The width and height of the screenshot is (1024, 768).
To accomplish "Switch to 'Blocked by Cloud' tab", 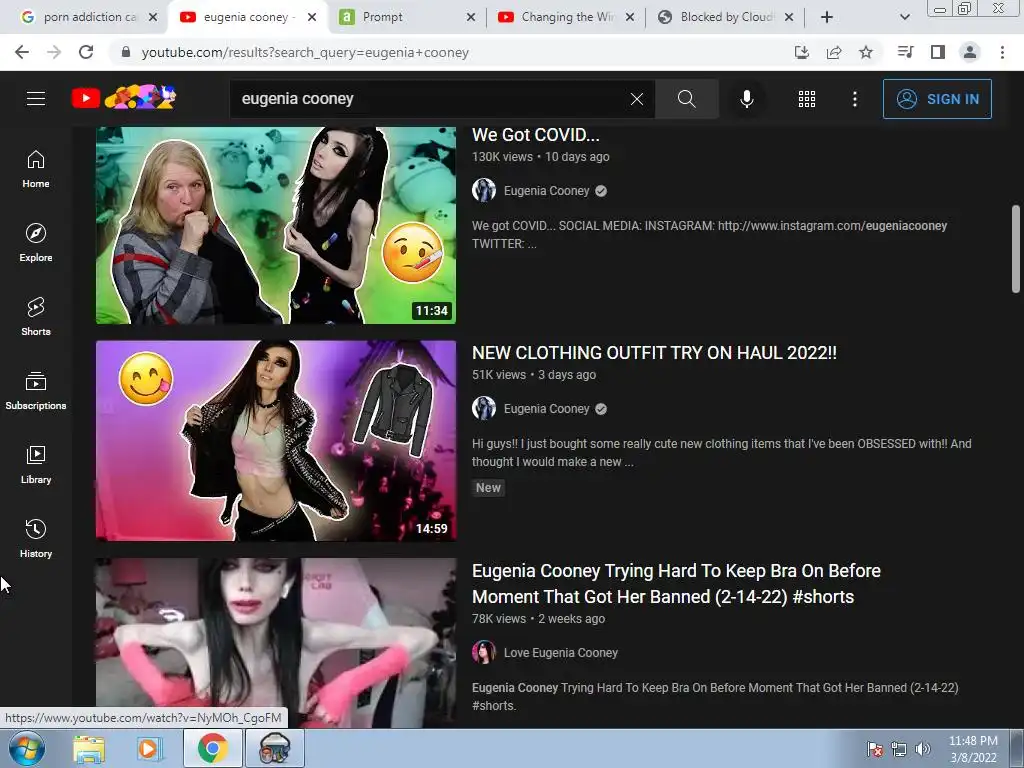I will (725, 17).
